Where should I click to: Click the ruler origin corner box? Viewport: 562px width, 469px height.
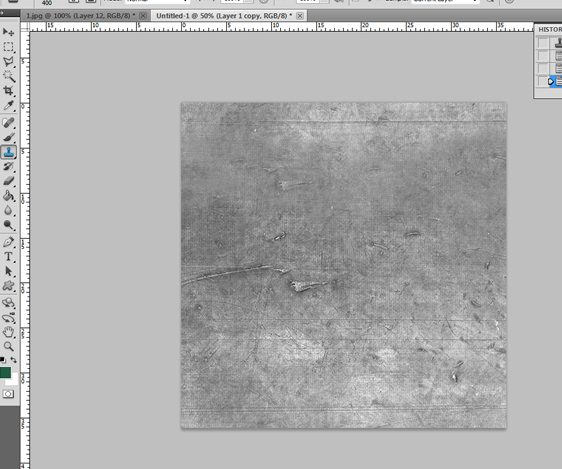click(x=25, y=27)
